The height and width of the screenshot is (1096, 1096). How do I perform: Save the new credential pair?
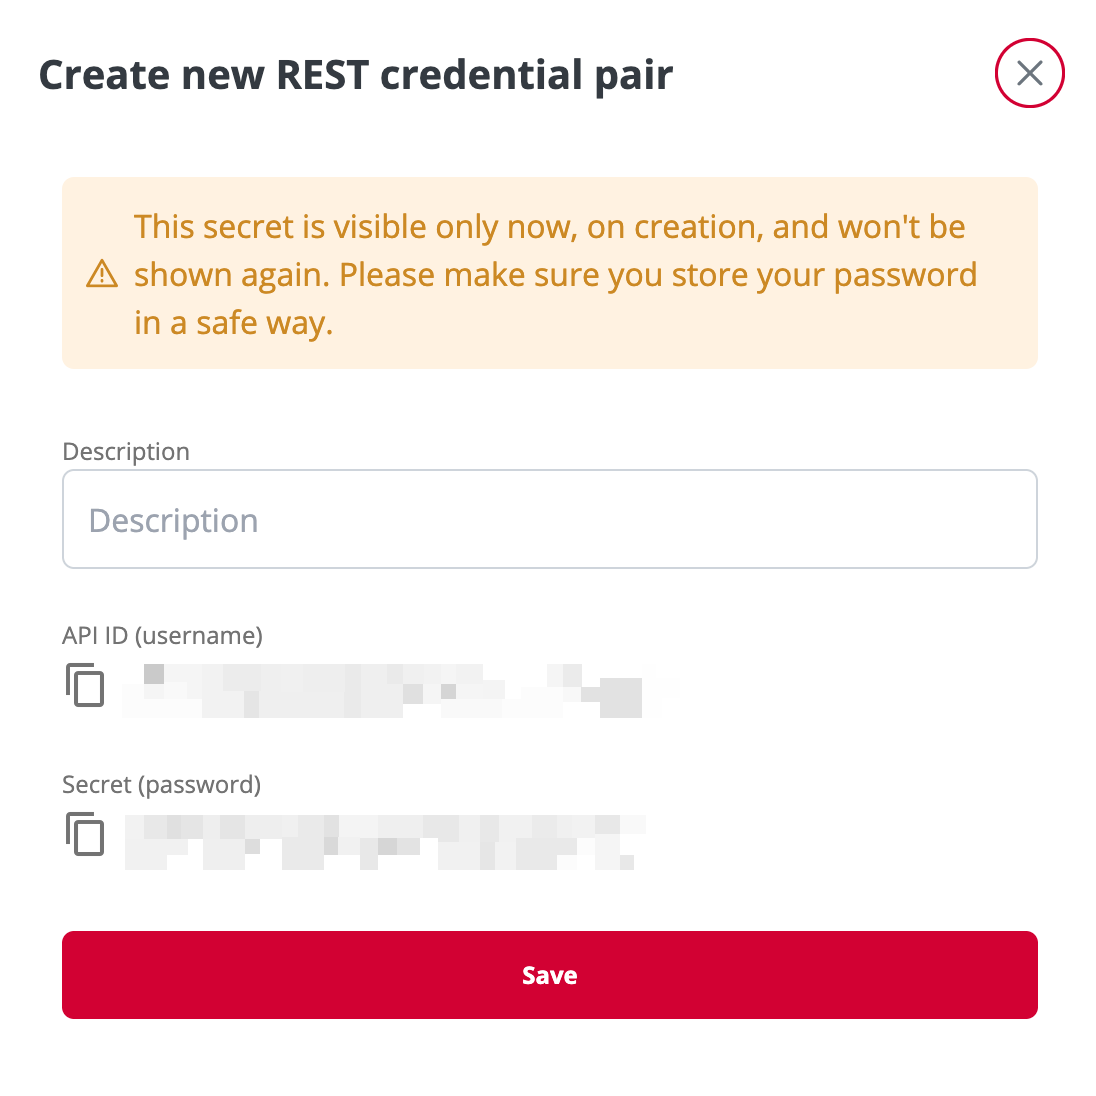(x=549, y=974)
